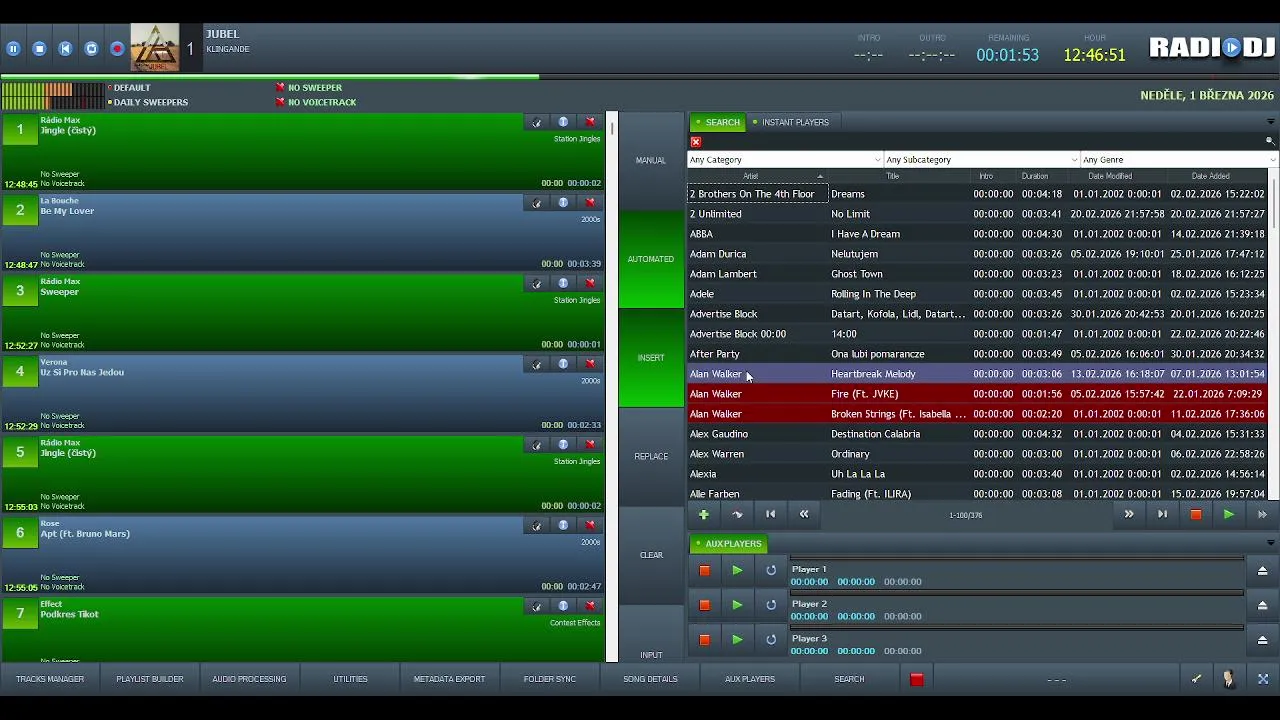Select ABBA I Have A Dream row

pyautogui.click(x=978, y=234)
